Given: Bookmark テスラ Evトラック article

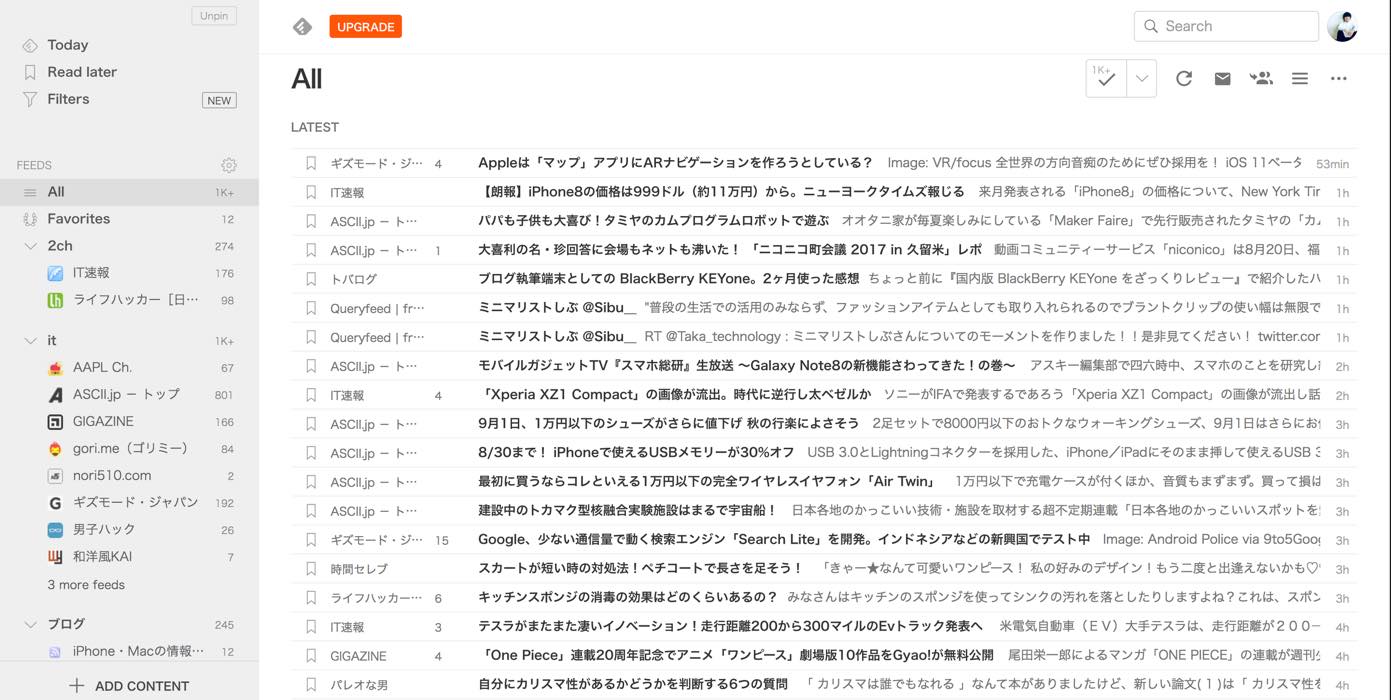Looking at the screenshot, I should [x=311, y=627].
